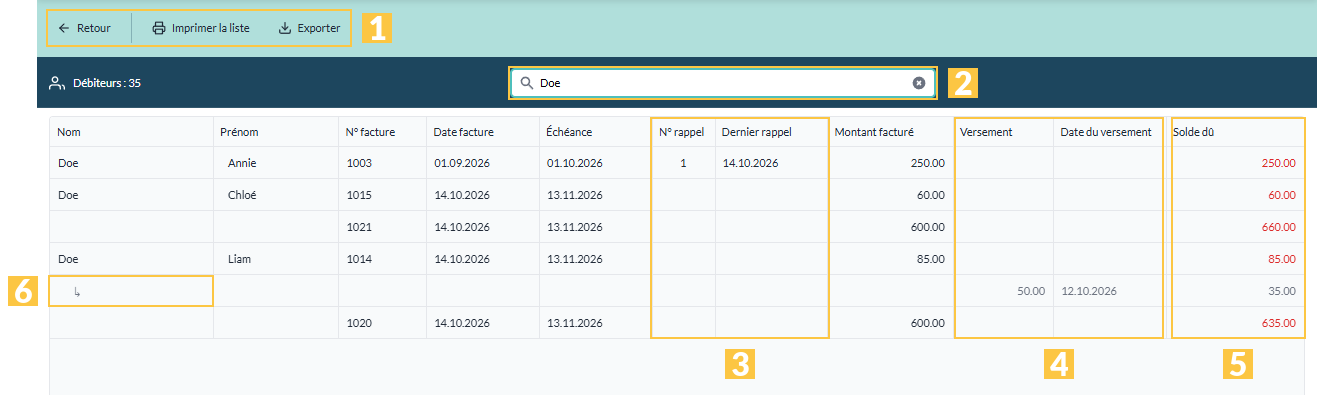Click the Échéance column header

569,132
